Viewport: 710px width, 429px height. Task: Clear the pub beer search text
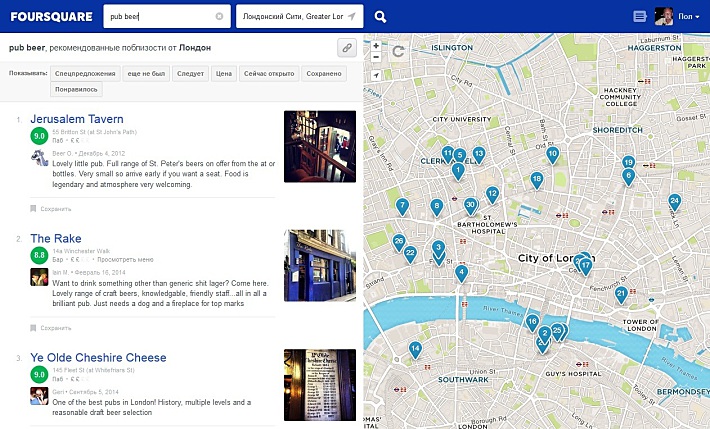(219, 17)
